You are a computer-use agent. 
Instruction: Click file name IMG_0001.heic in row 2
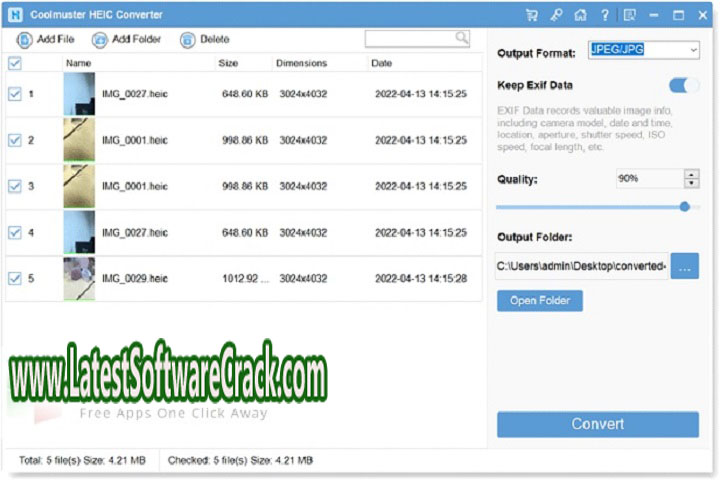pyautogui.click(x=135, y=140)
